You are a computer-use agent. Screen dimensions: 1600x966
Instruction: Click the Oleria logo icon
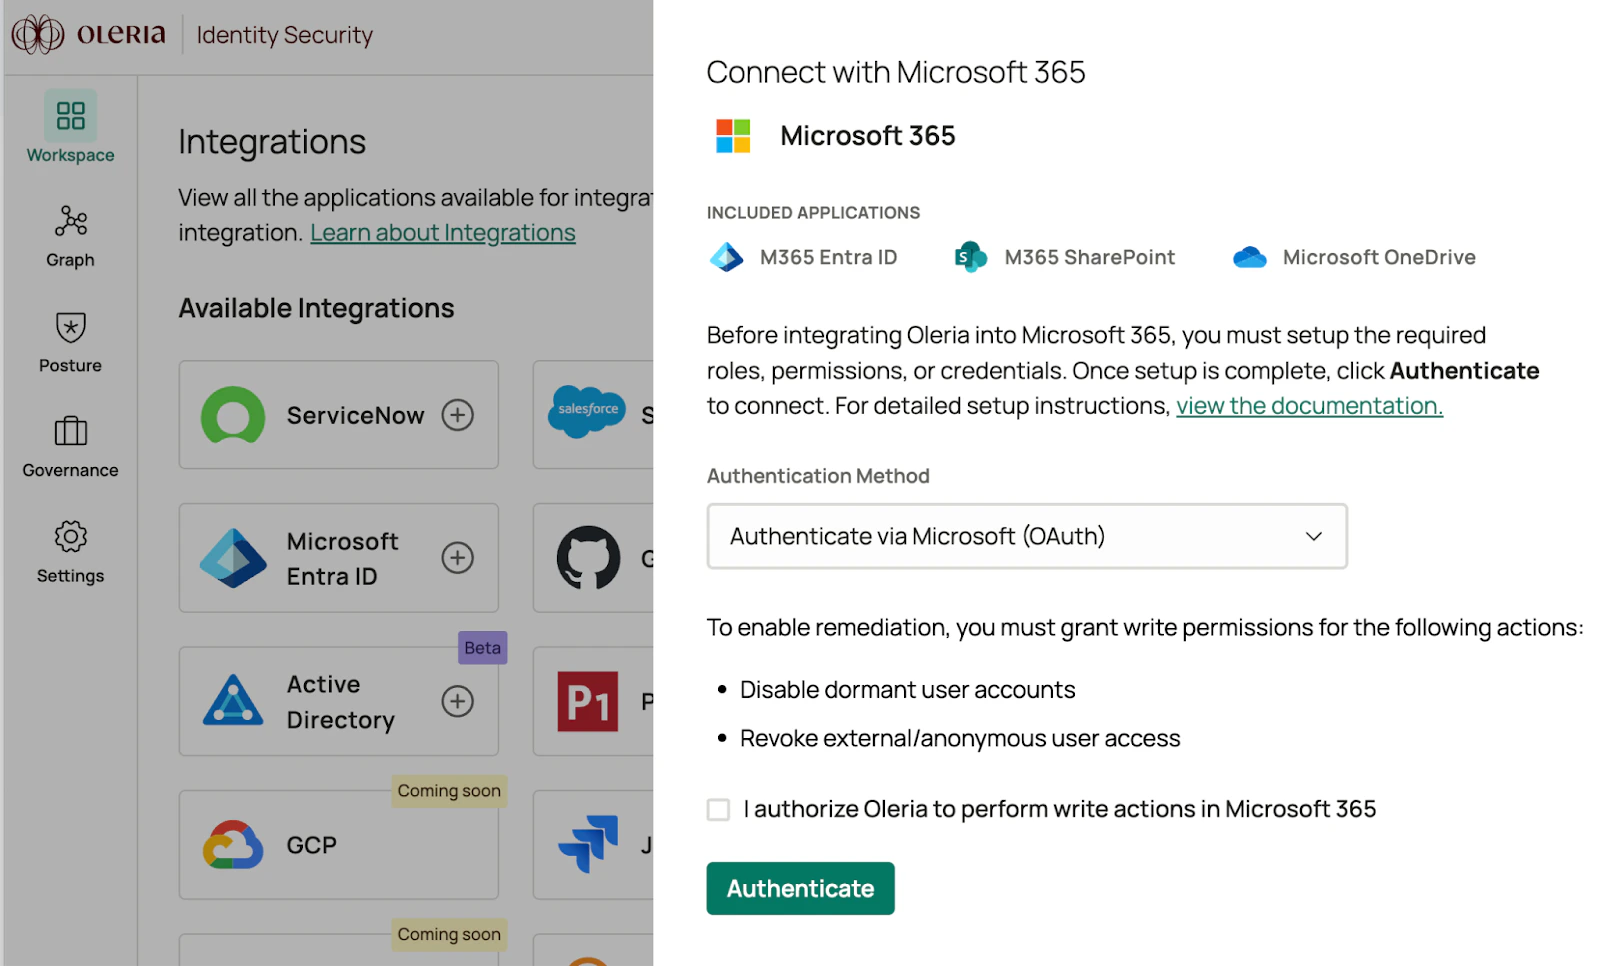(x=38, y=34)
